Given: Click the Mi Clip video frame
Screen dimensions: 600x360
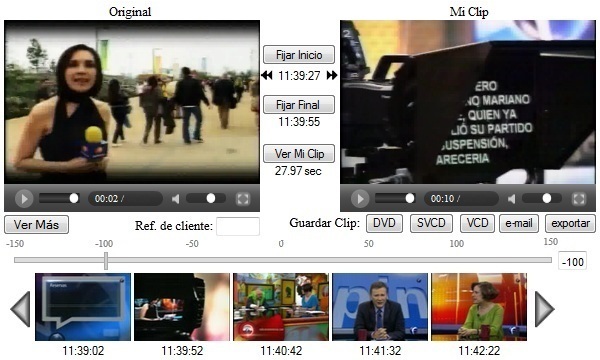Looking at the screenshot, I should click(468, 102).
